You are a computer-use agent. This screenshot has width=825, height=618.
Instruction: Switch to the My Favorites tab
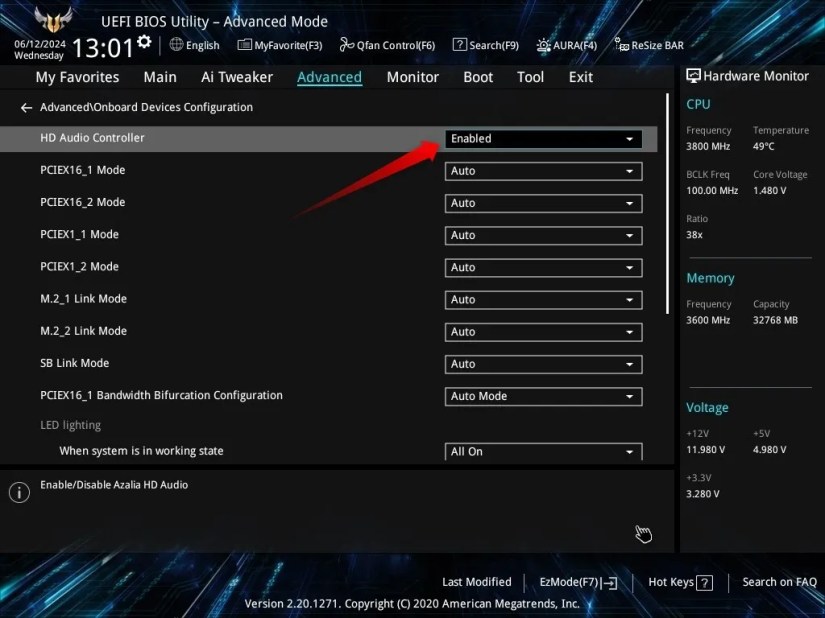pos(77,77)
